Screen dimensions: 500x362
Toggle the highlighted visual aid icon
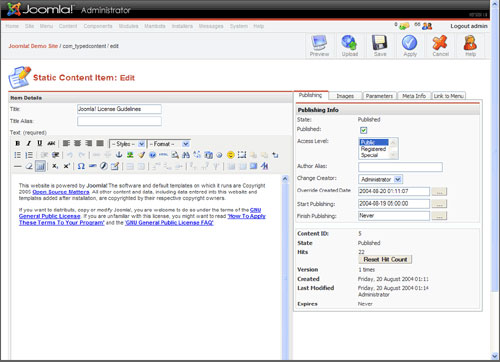40,166
